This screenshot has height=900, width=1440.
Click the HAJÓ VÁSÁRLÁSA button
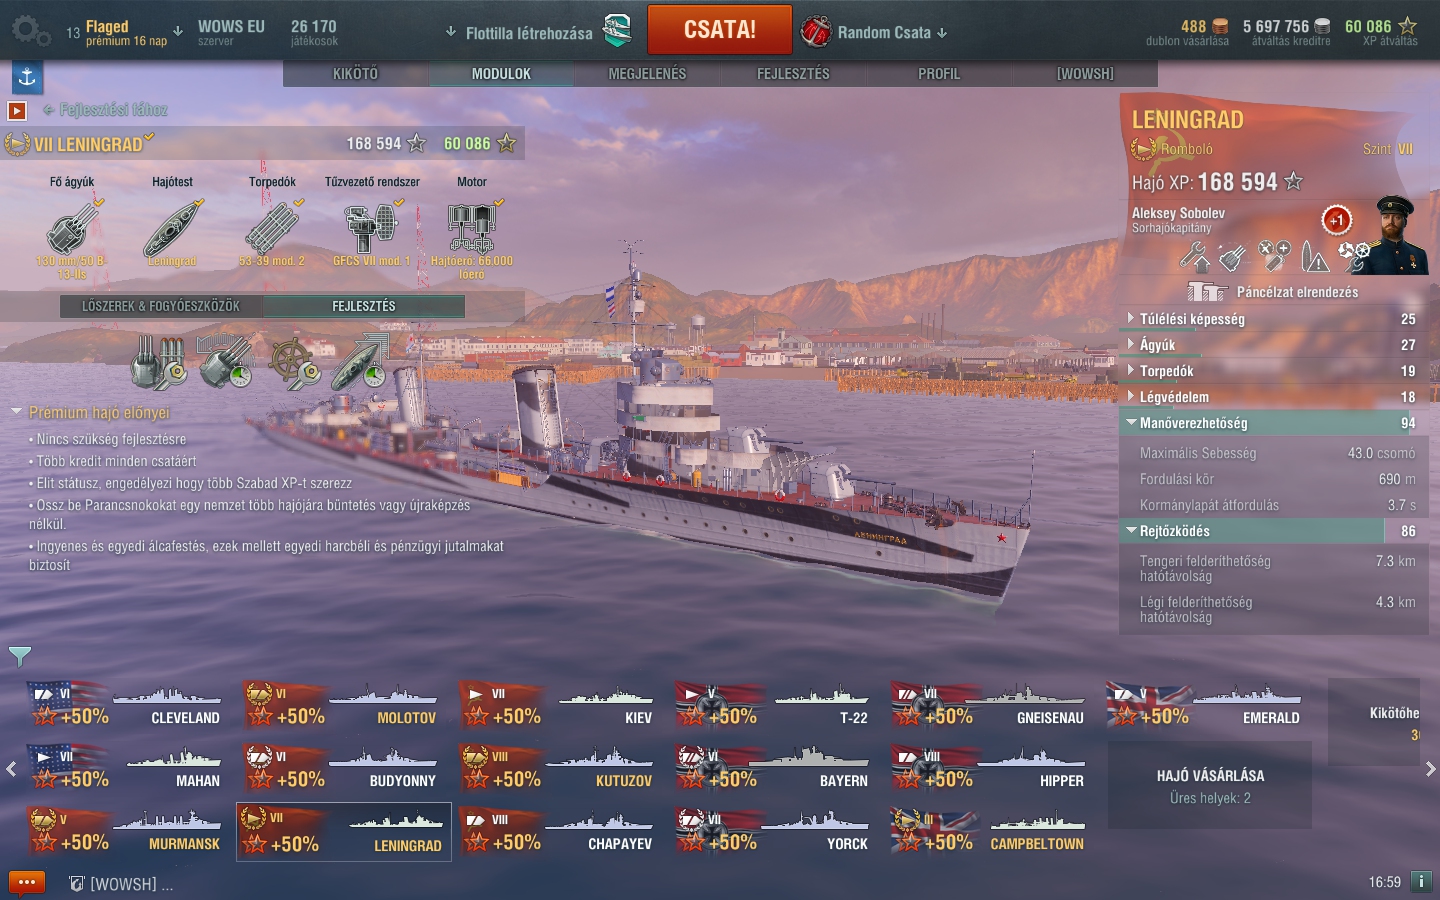[x=1210, y=785]
